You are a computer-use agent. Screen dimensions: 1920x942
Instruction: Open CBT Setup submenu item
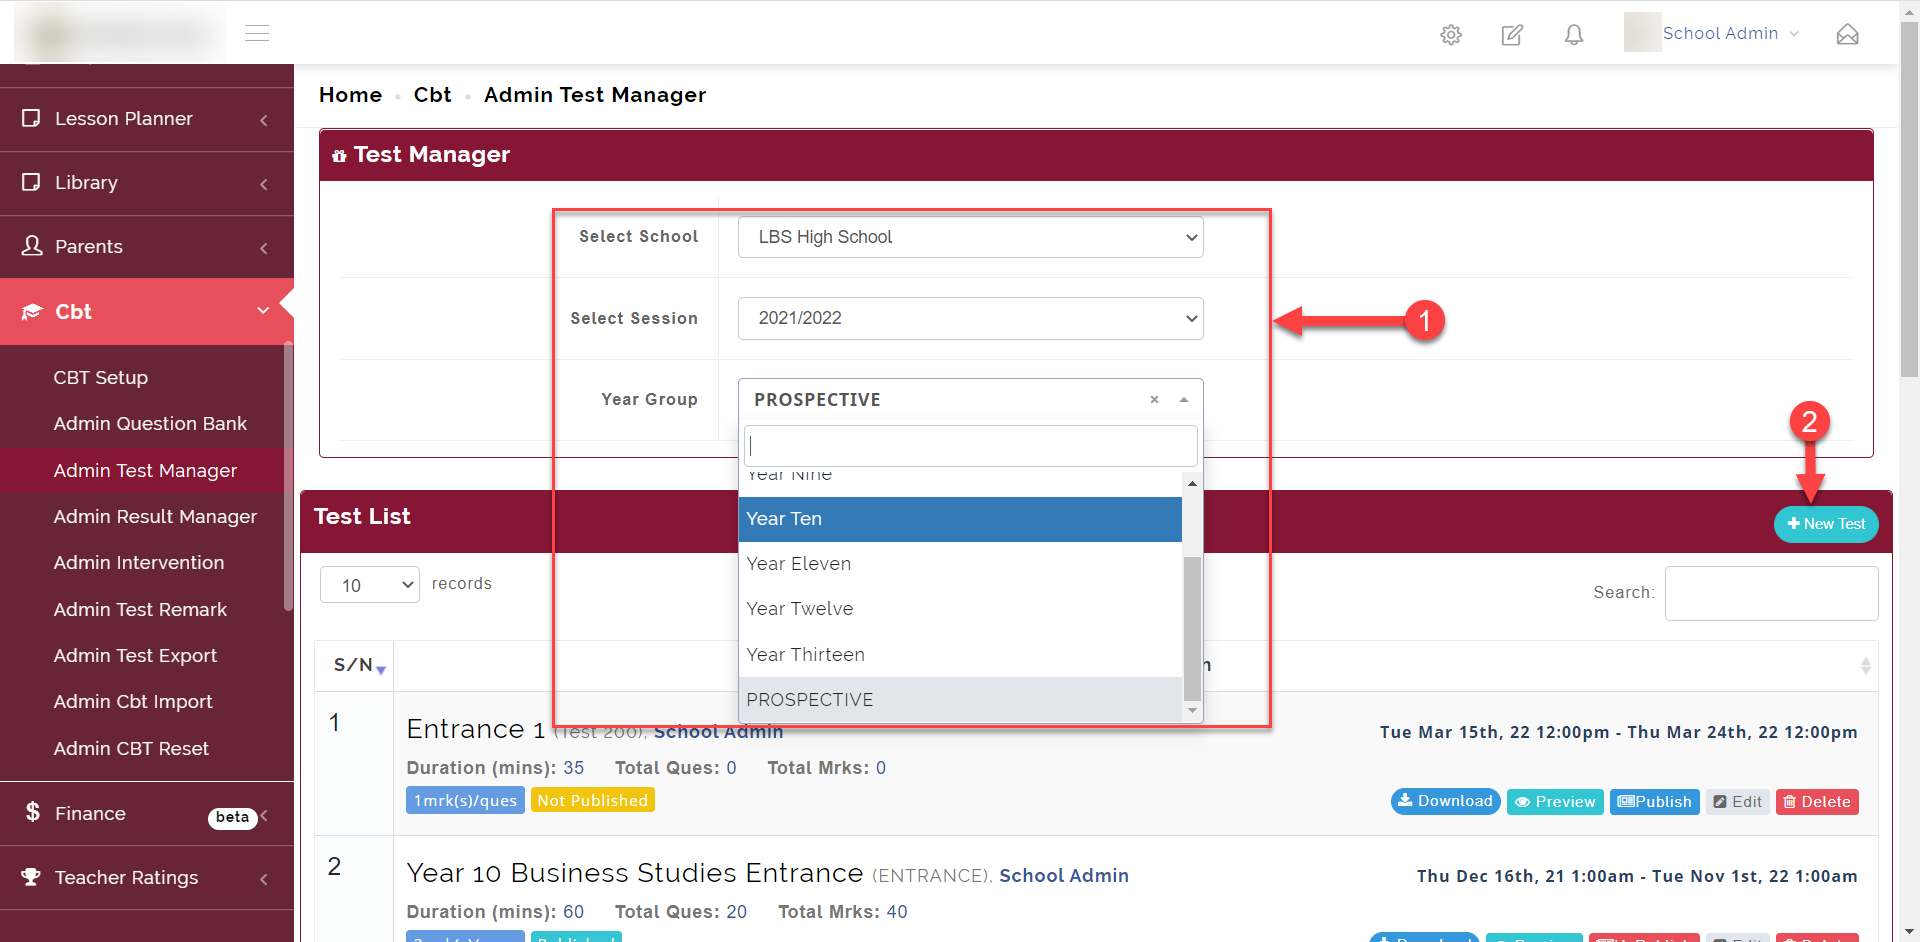[101, 377]
